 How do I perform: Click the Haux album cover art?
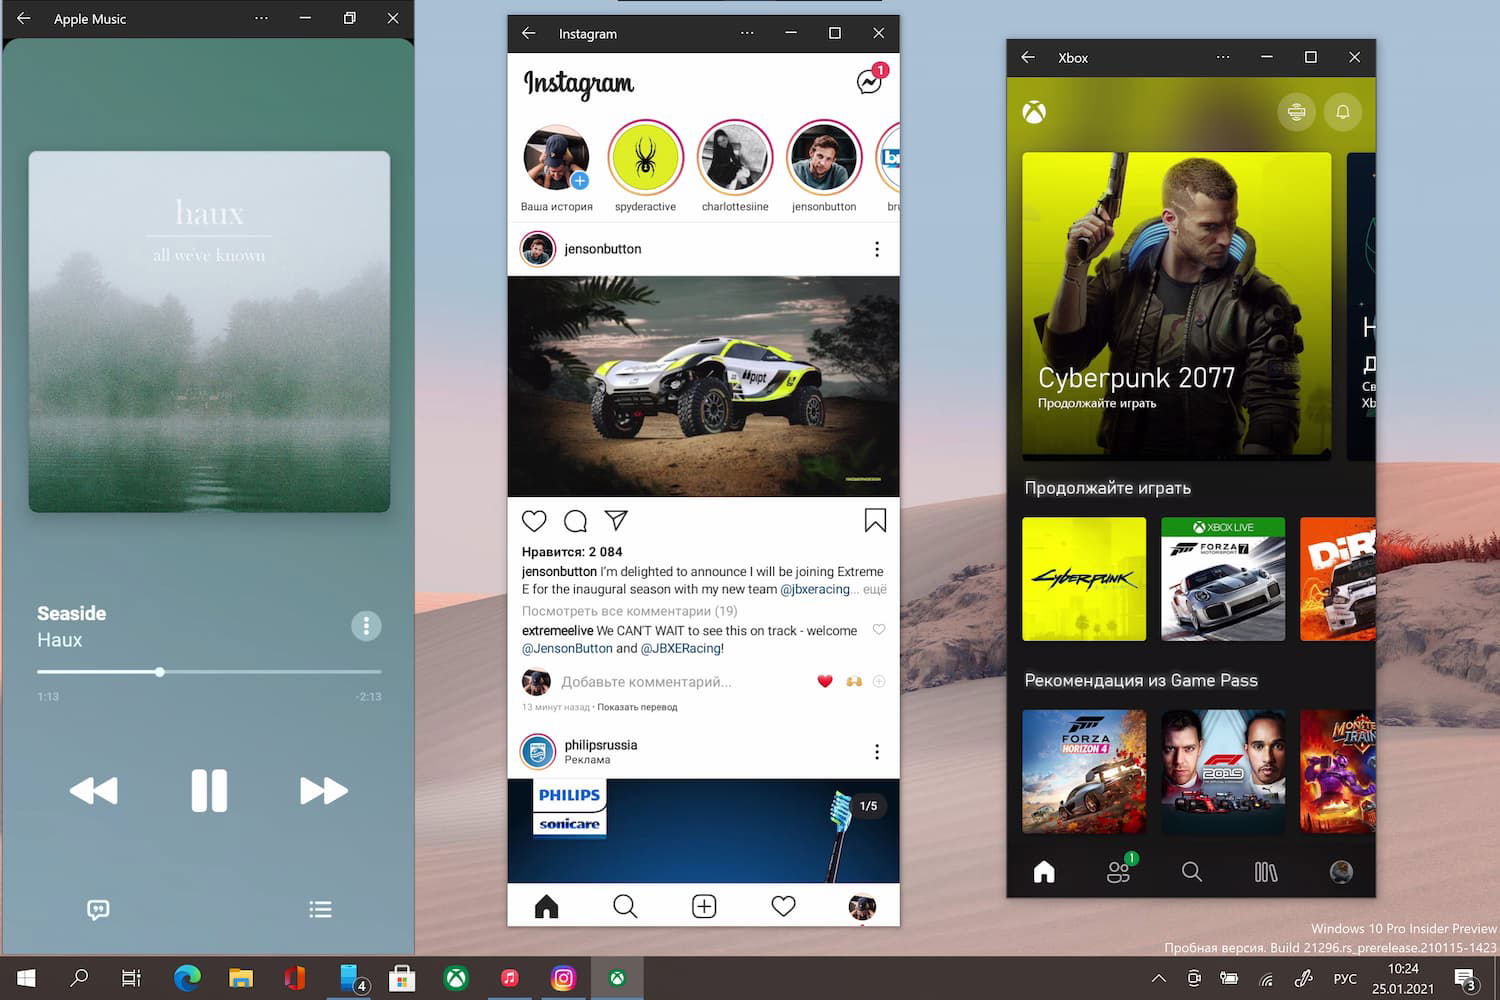(209, 332)
